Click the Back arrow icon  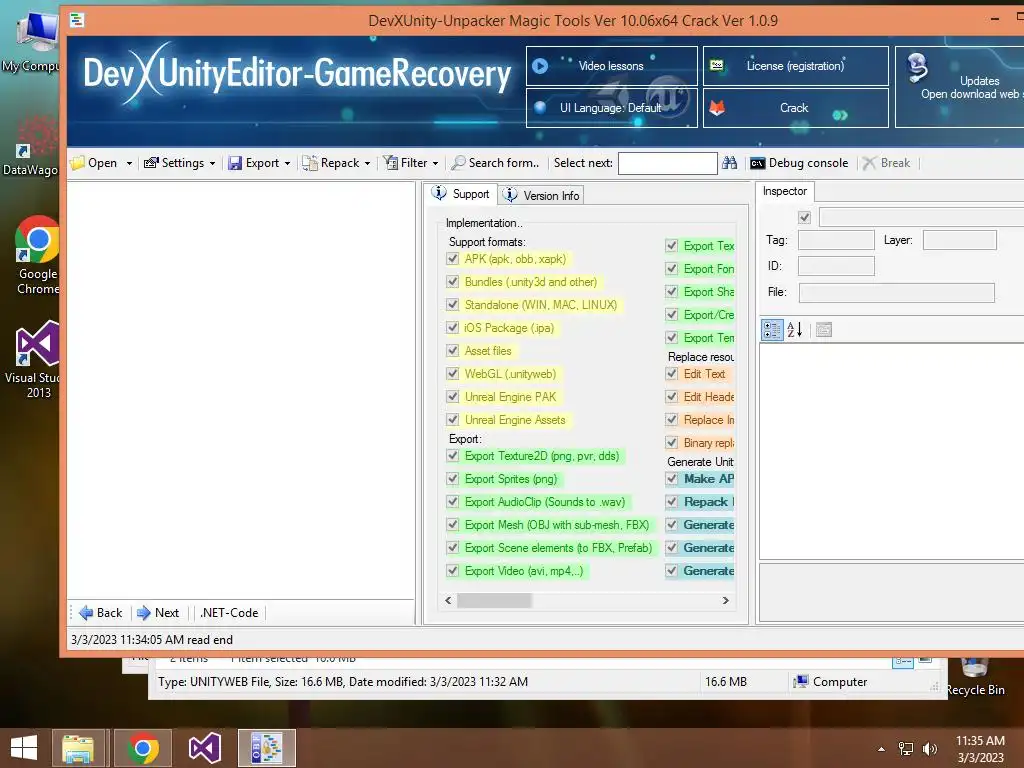[x=86, y=613]
